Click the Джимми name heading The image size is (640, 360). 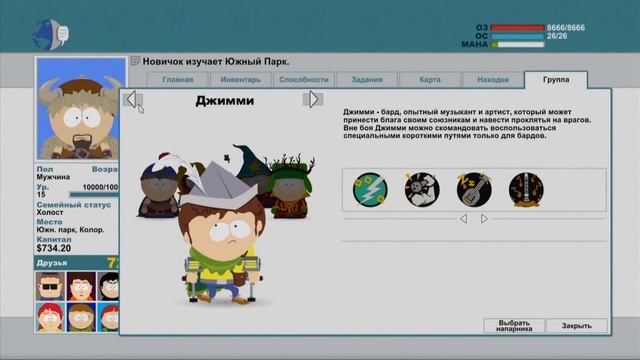[x=224, y=100]
